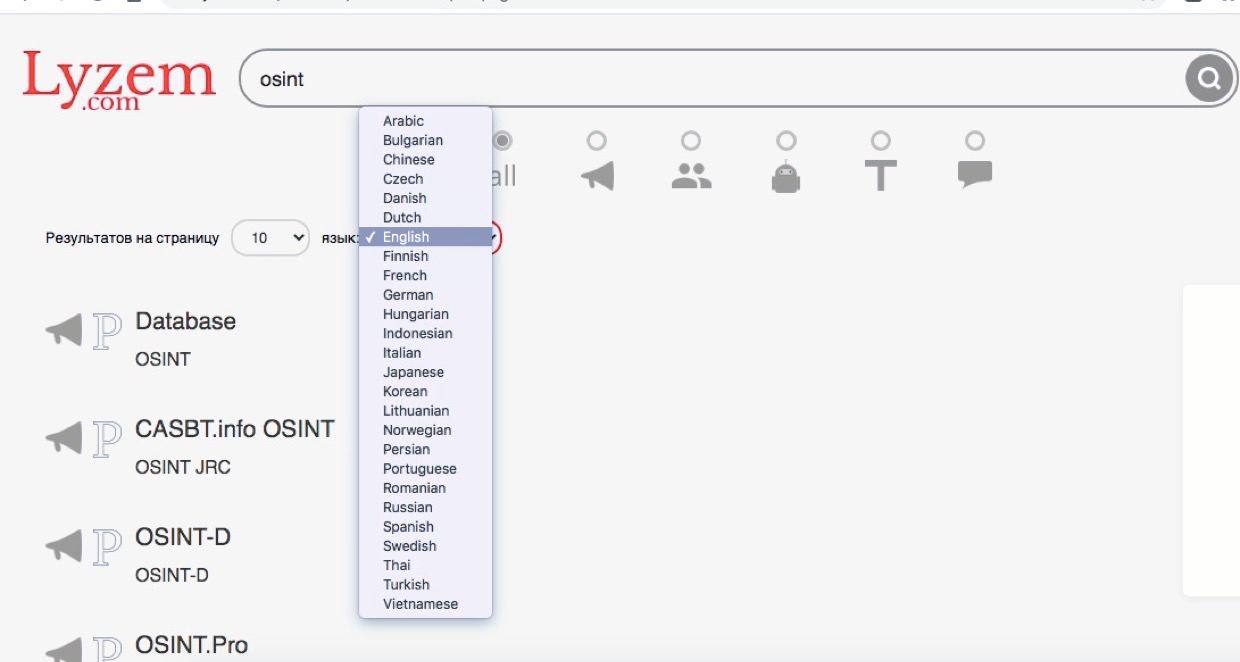Pick Italian in the language dropdown
Screen dimensions: 1240x662
pyautogui.click(x=425, y=353)
